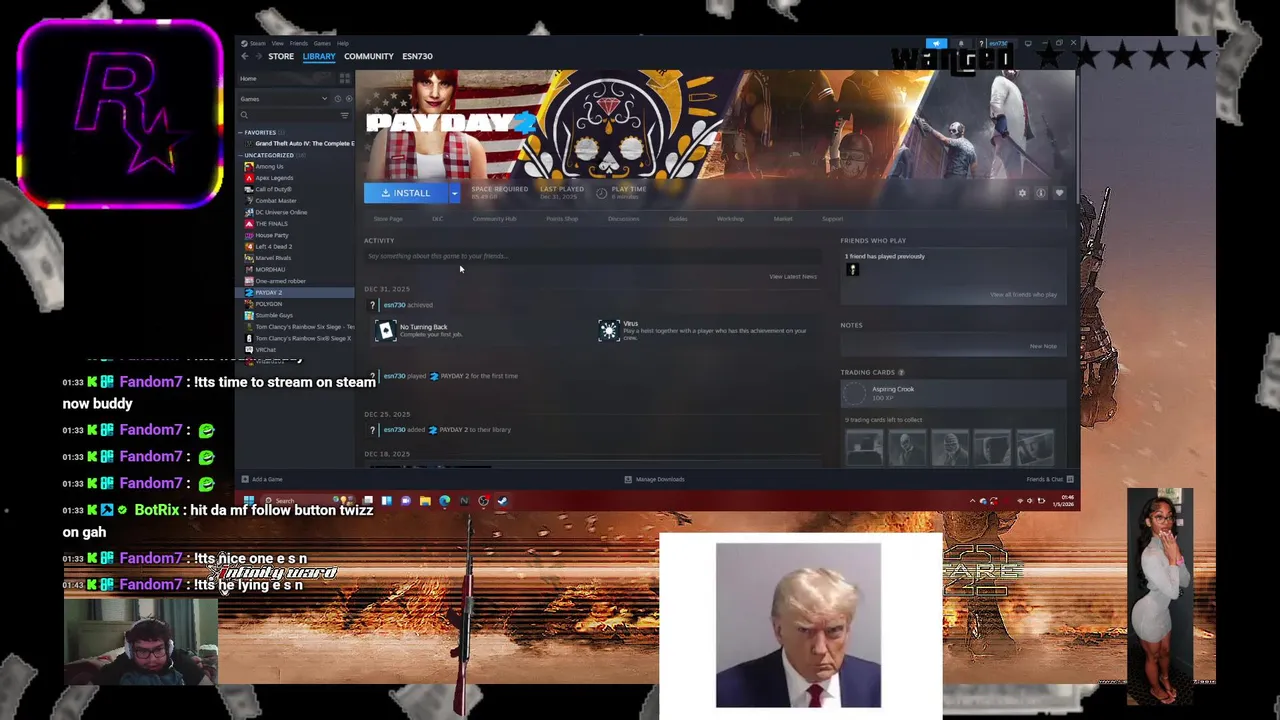The height and width of the screenshot is (720, 1280).
Task: Click the library Home button
Action: 285,78
